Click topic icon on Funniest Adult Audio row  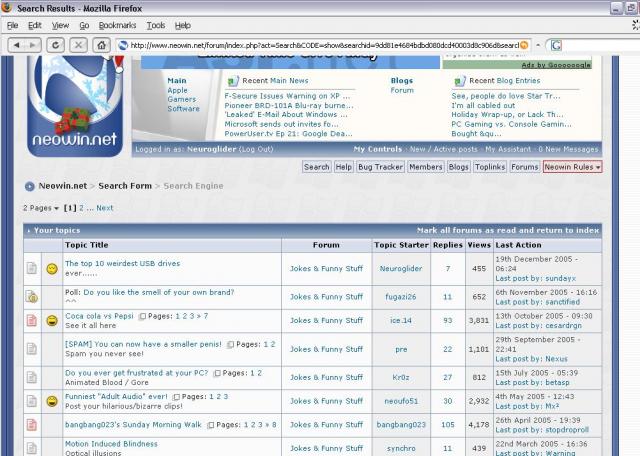coord(32,401)
